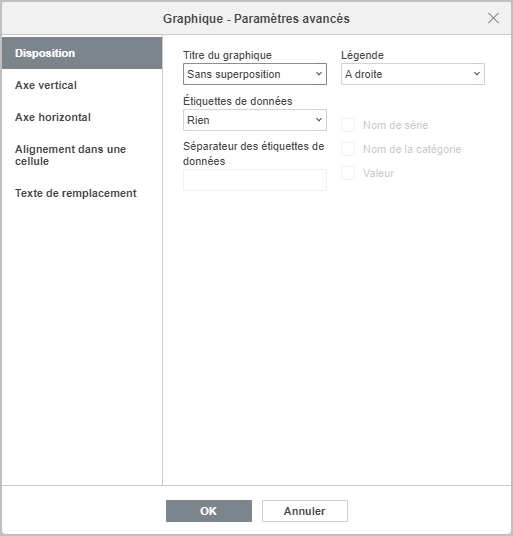Select the Disposition tab
The width and height of the screenshot is (513, 536).
coord(82,53)
